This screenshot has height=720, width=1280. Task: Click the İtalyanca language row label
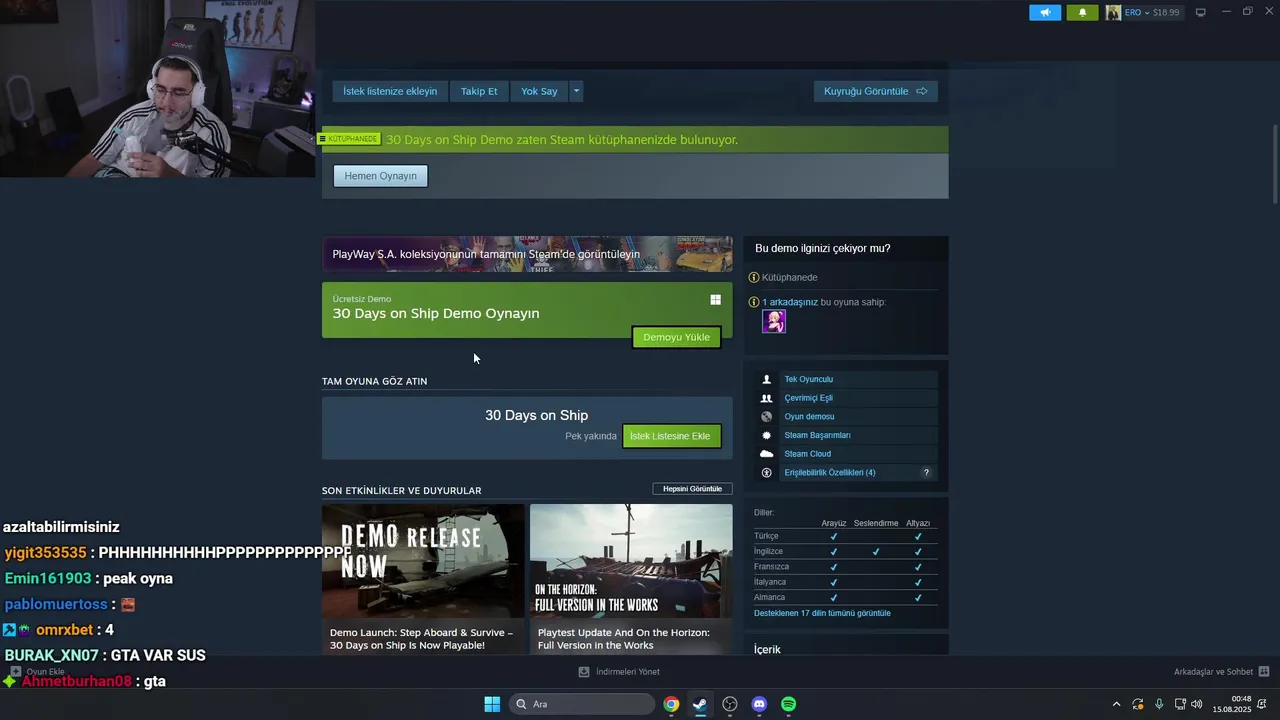click(x=770, y=582)
